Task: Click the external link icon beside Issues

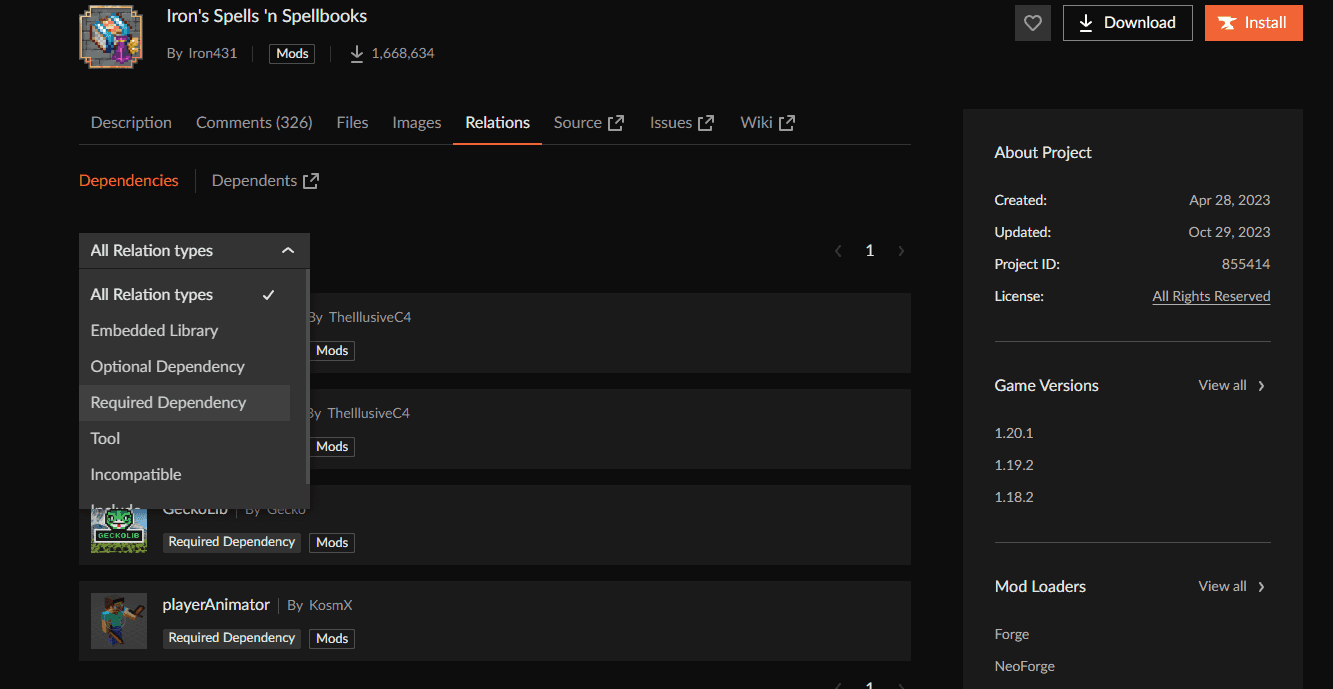Action: click(706, 123)
